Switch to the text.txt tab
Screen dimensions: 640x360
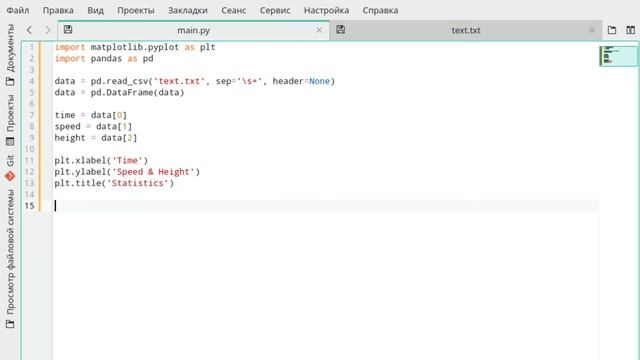tap(466, 30)
